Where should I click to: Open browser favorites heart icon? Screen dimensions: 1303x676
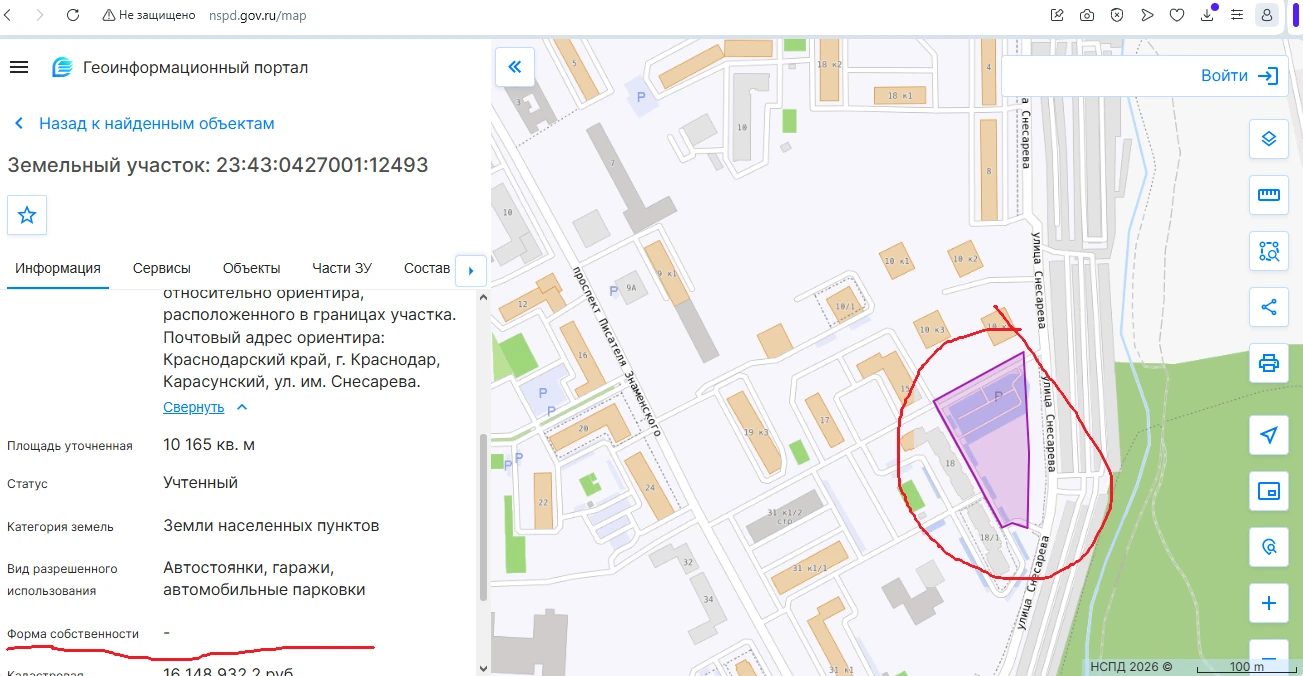(x=1177, y=16)
